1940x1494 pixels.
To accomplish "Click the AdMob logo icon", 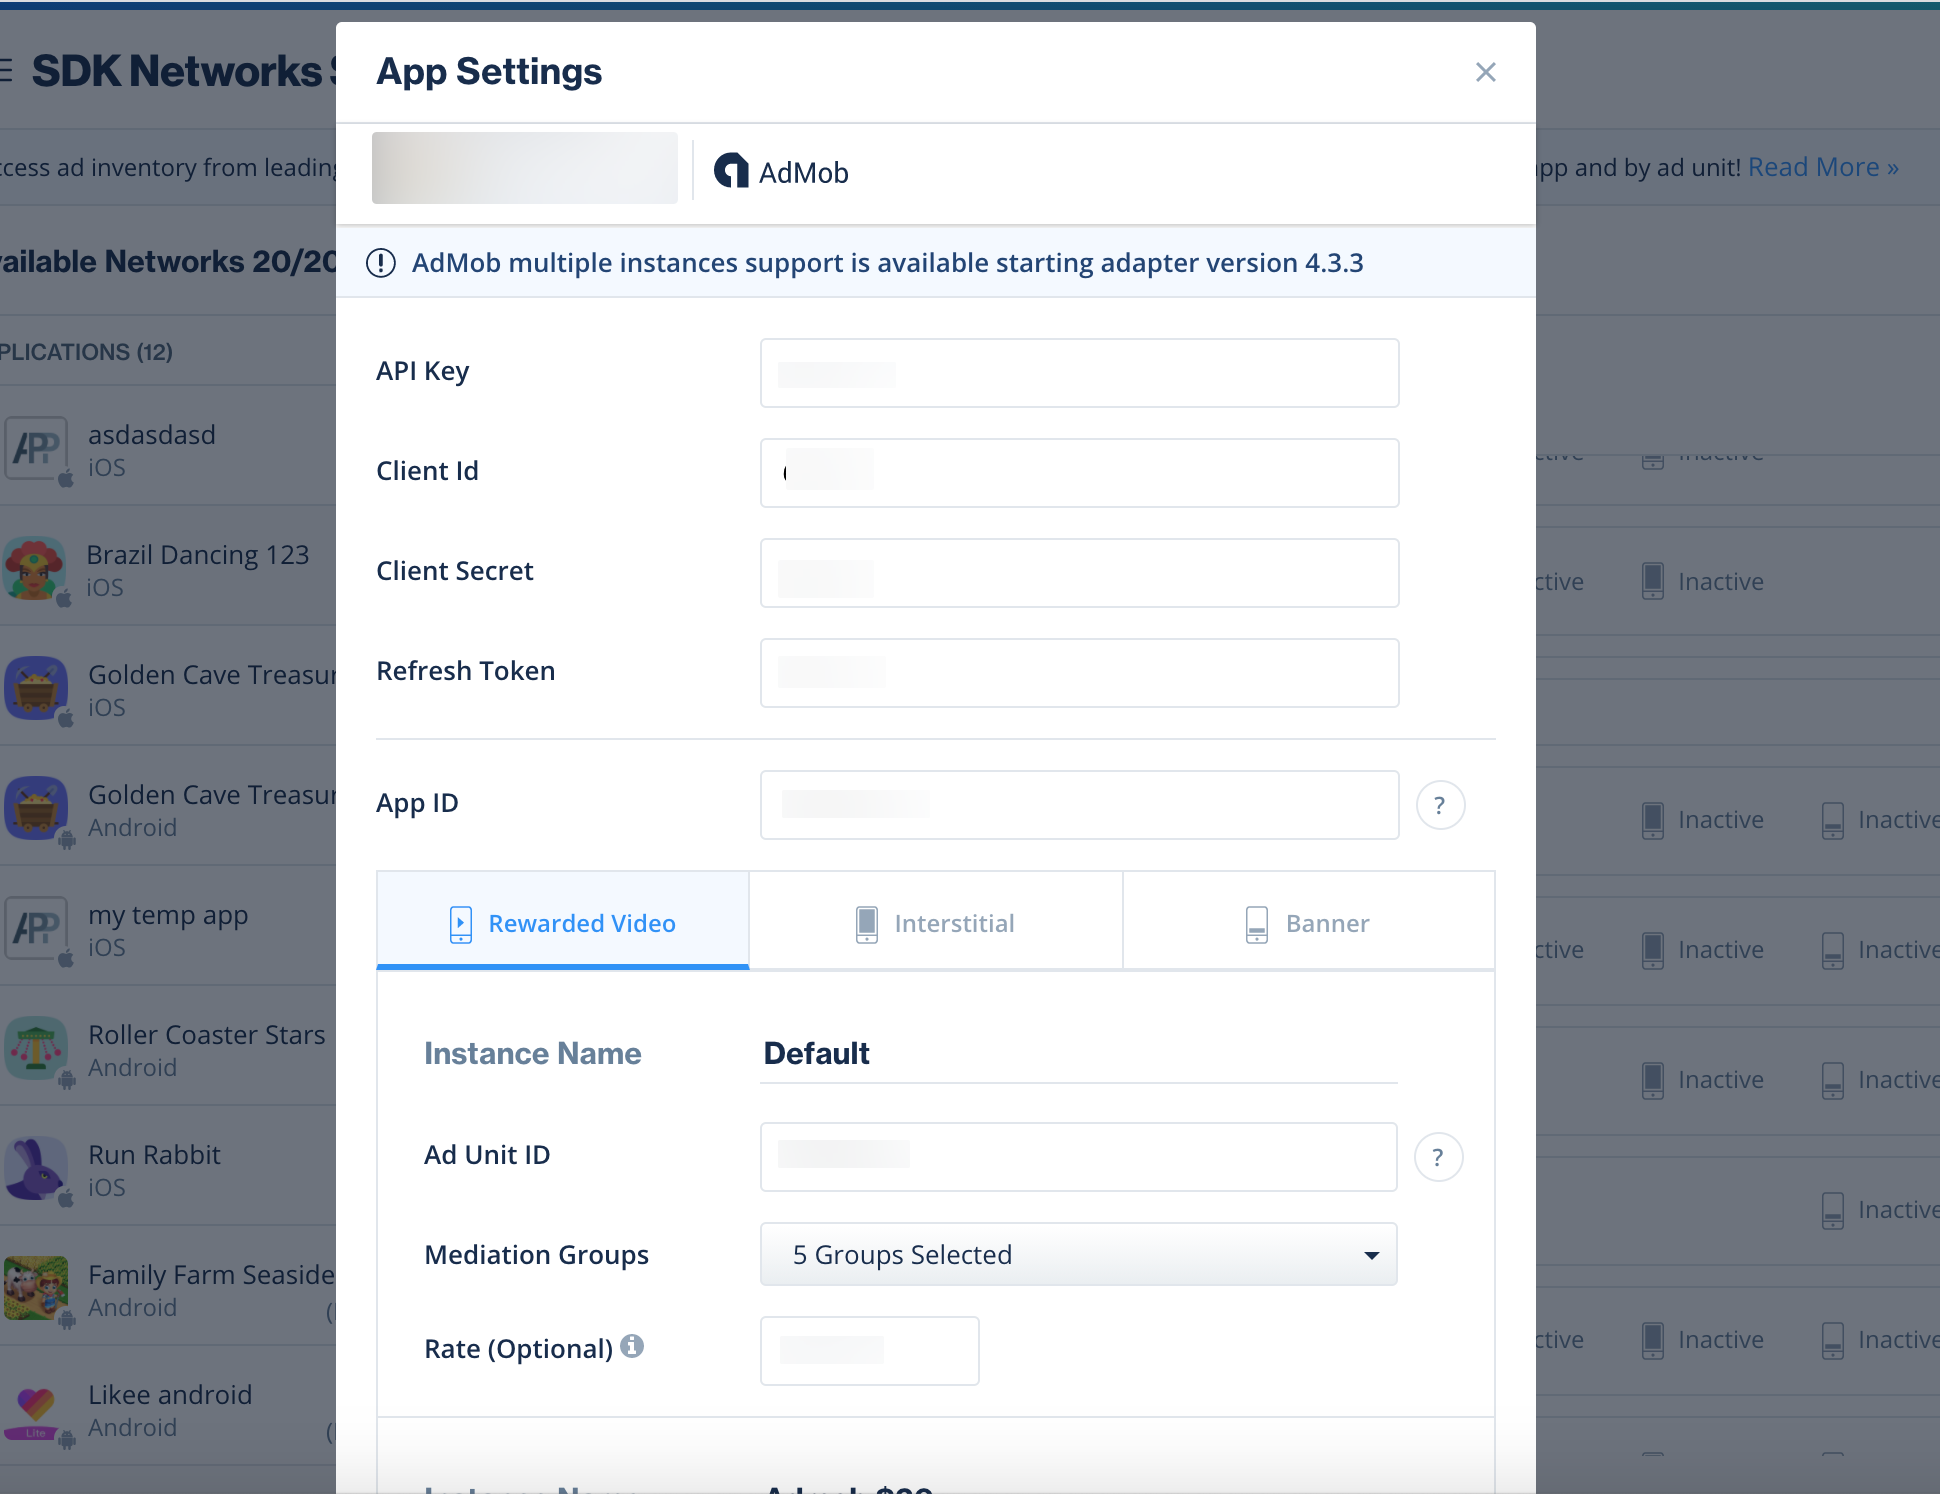I will [x=731, y=171].
